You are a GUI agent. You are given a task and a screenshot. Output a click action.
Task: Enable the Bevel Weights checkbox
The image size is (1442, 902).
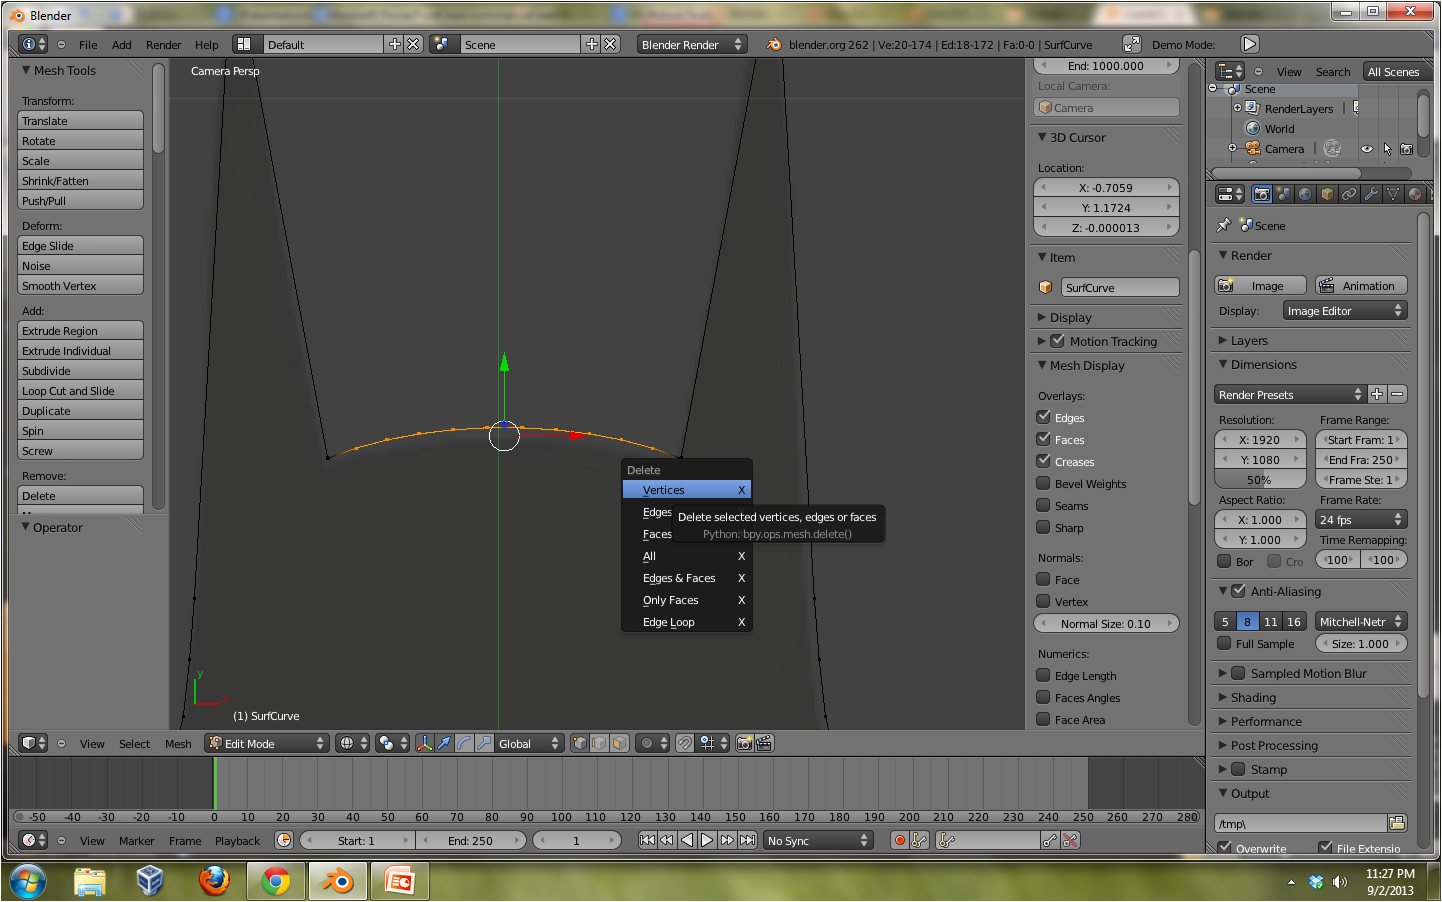1043,483
